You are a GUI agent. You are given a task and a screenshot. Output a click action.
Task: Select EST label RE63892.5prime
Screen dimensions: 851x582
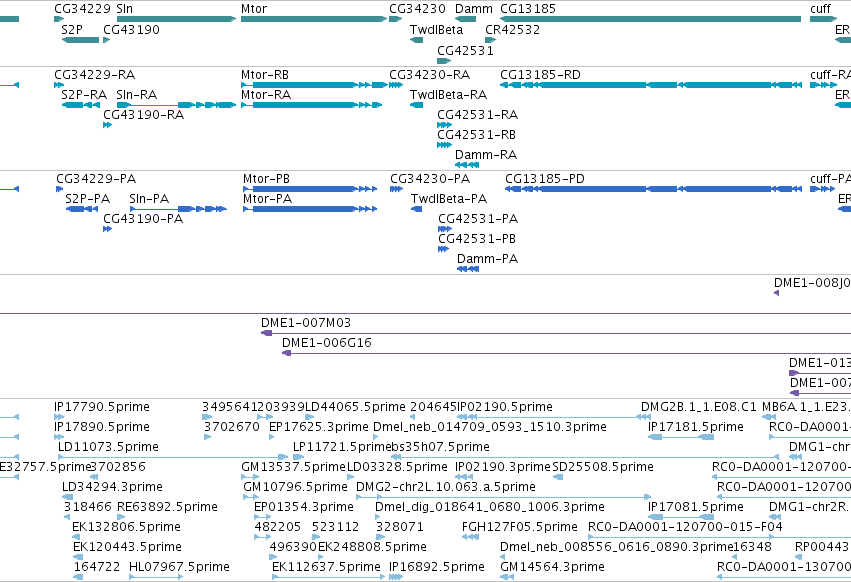point(168,507)
